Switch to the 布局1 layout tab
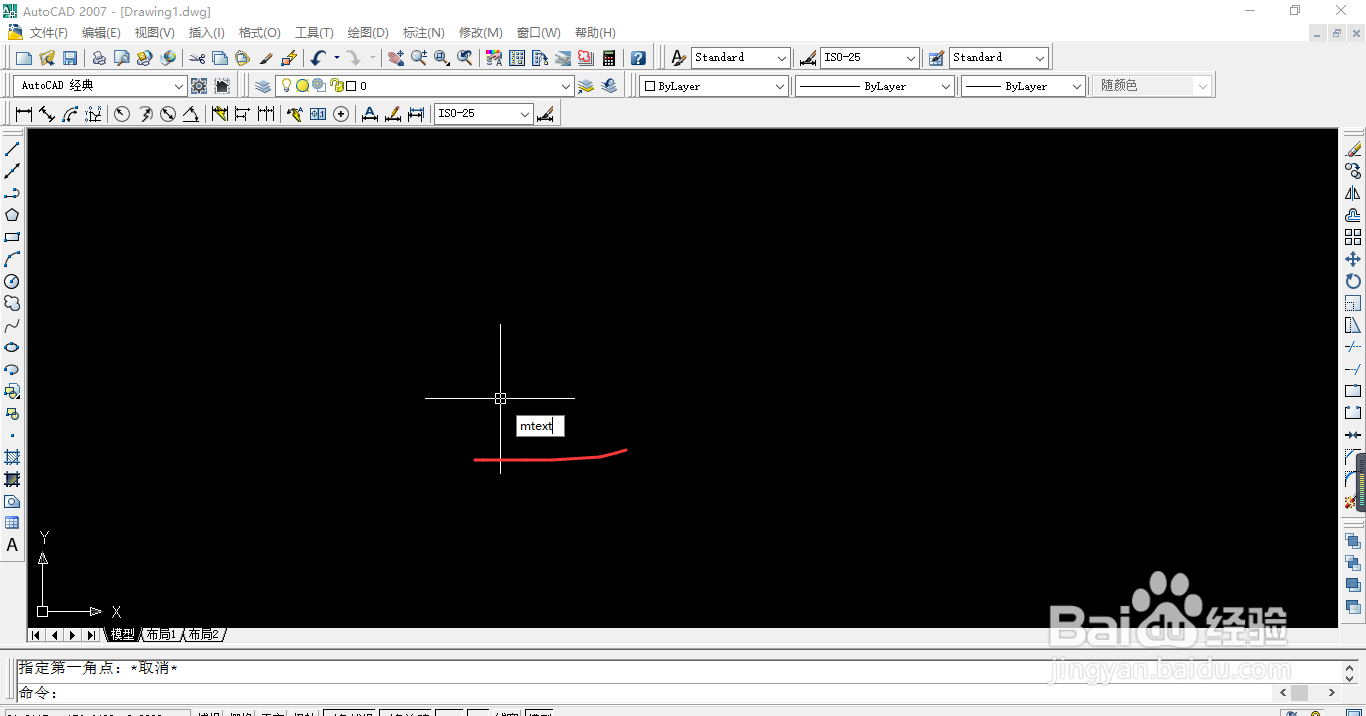Viewport: 1366px width, 716px height. coord(160,635)
